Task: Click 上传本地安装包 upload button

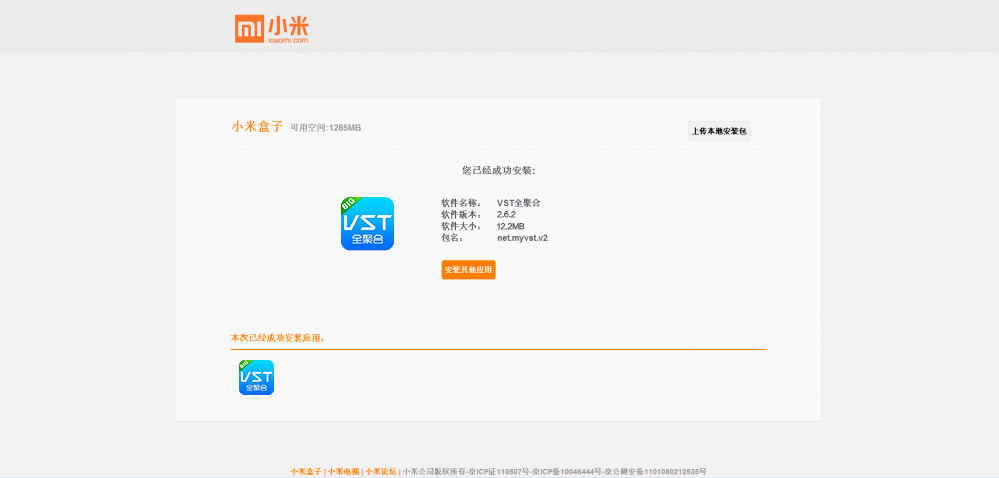Action: point(719,131)
